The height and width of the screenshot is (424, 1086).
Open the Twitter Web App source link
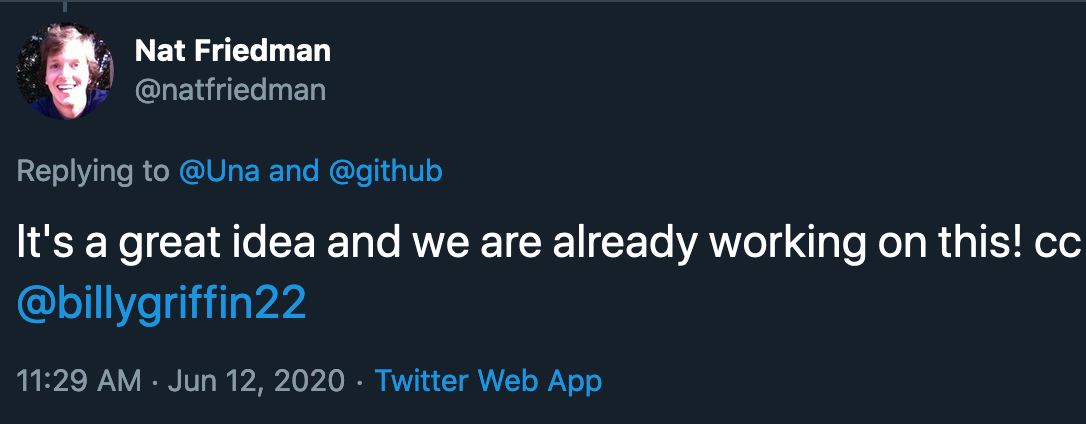click(488, 381)
